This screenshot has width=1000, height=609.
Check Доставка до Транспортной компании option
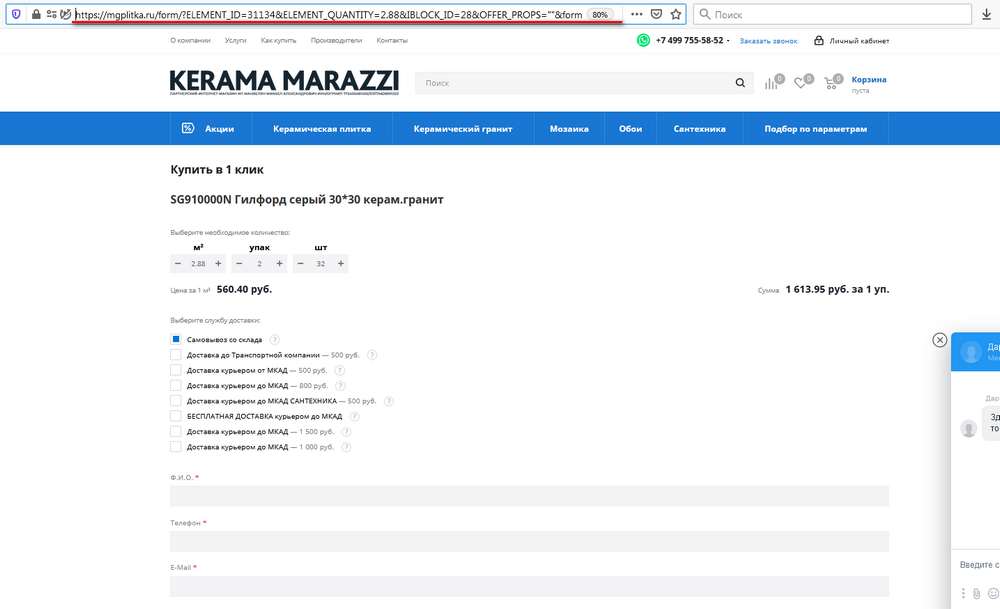[176, 355]
